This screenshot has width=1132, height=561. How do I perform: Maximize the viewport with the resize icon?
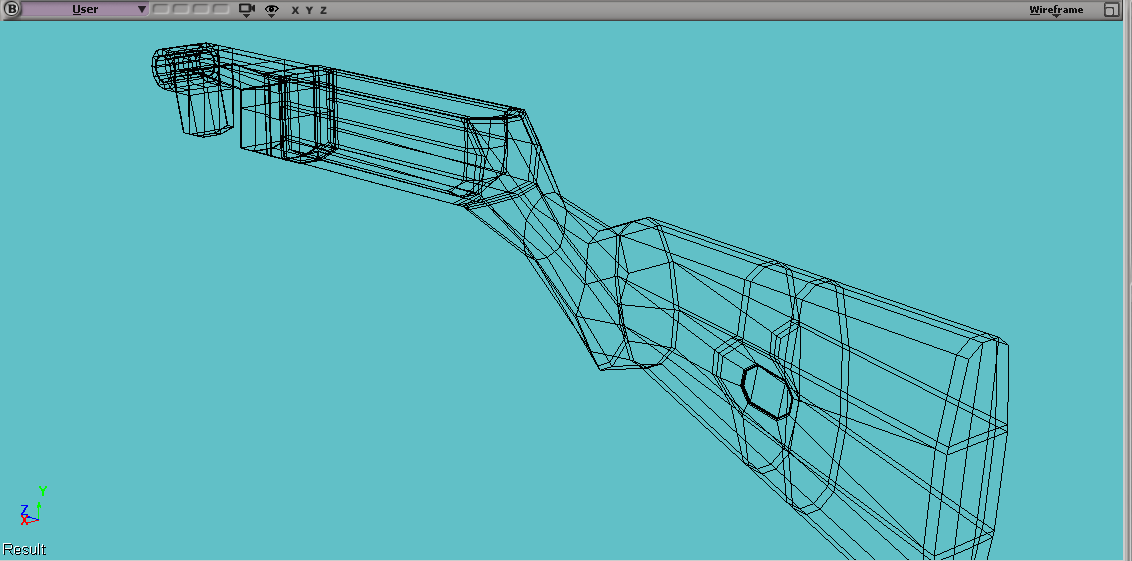(1111, 10)
